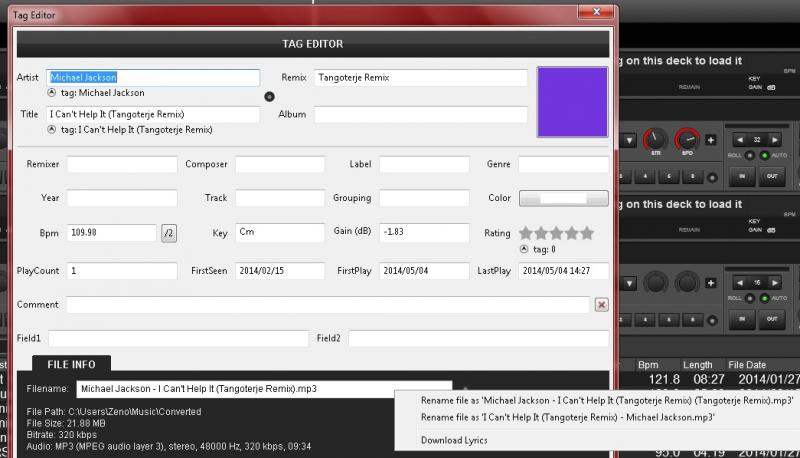
Task: Click the red X beside Comment field
Action: [601, 305]
